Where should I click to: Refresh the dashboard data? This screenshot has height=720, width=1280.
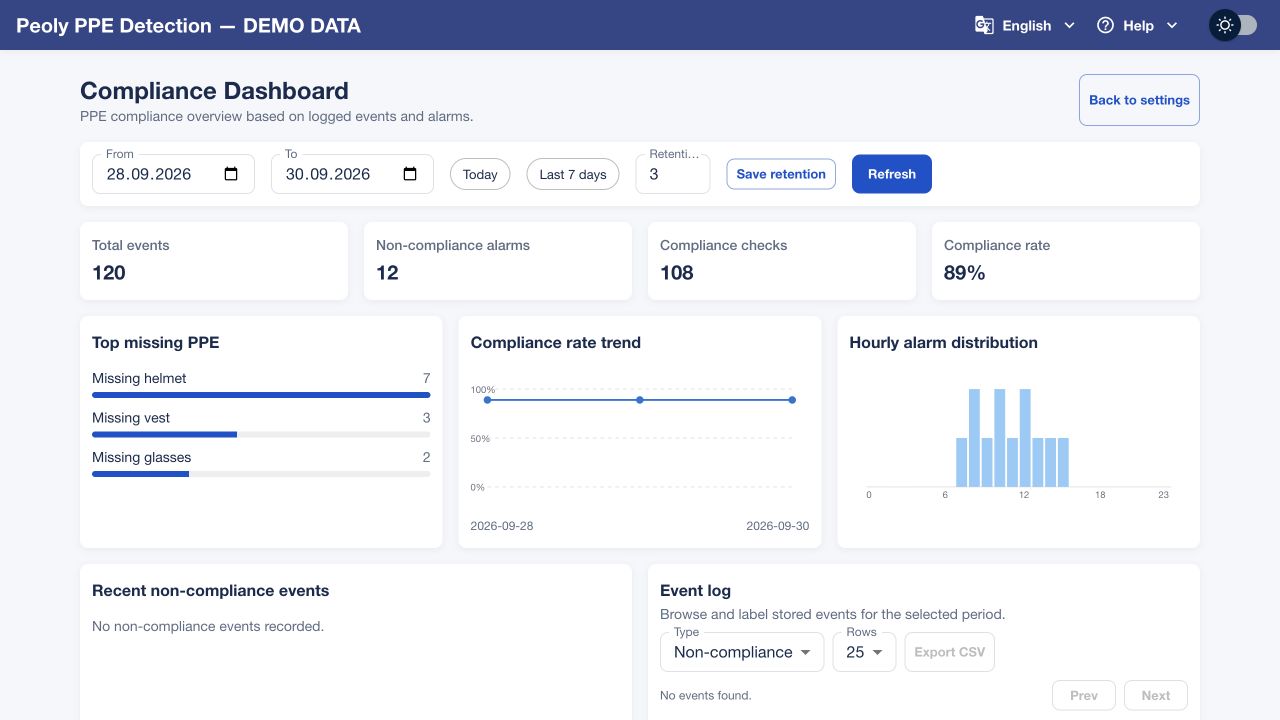pyautogui.click(x=892, y=174)
